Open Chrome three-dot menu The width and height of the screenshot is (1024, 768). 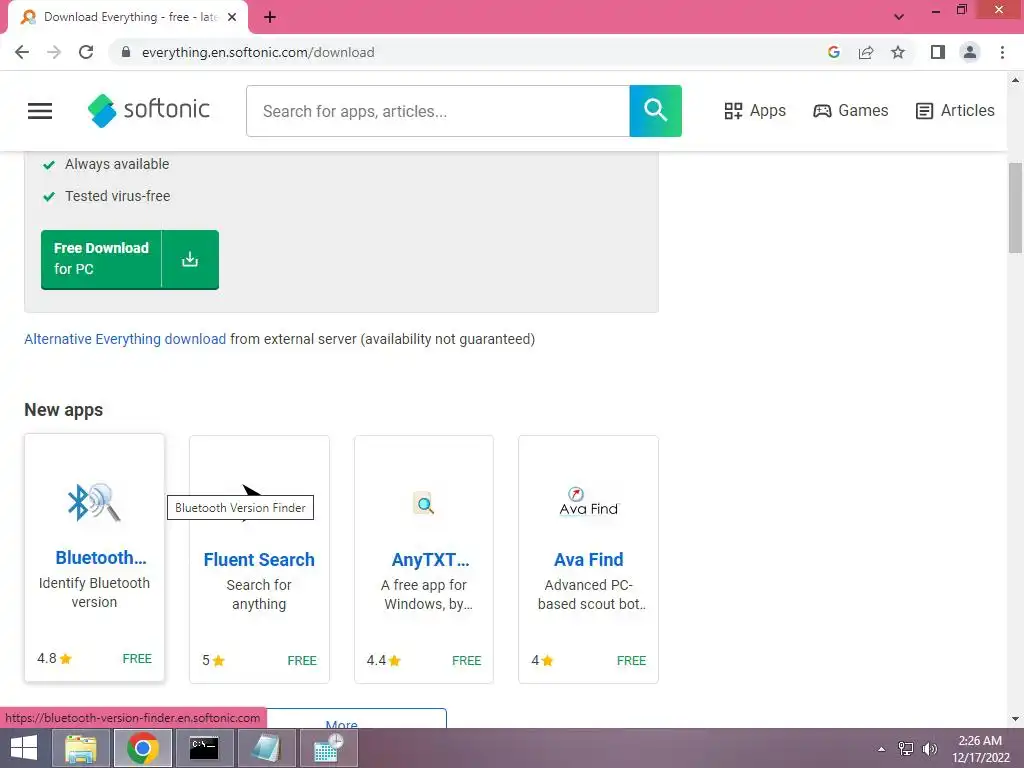[x=1002, y=52]
